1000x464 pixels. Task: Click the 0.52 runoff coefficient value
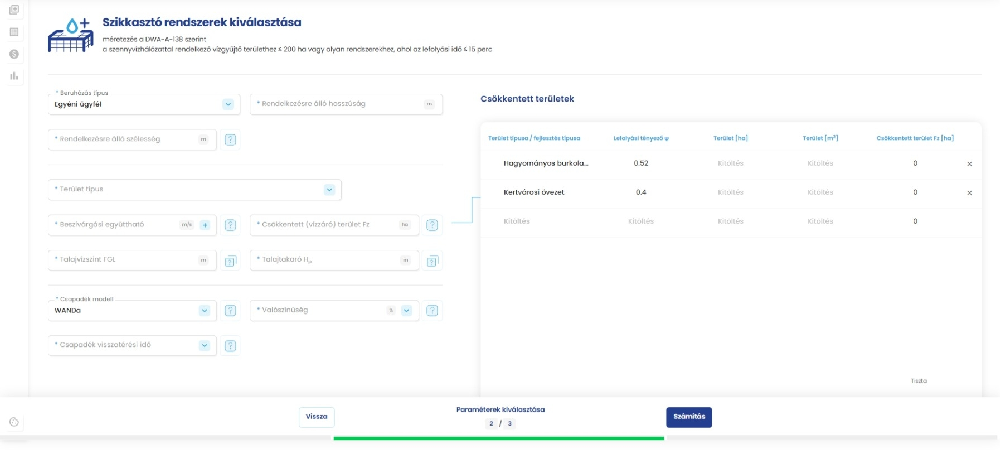point(641,164)
